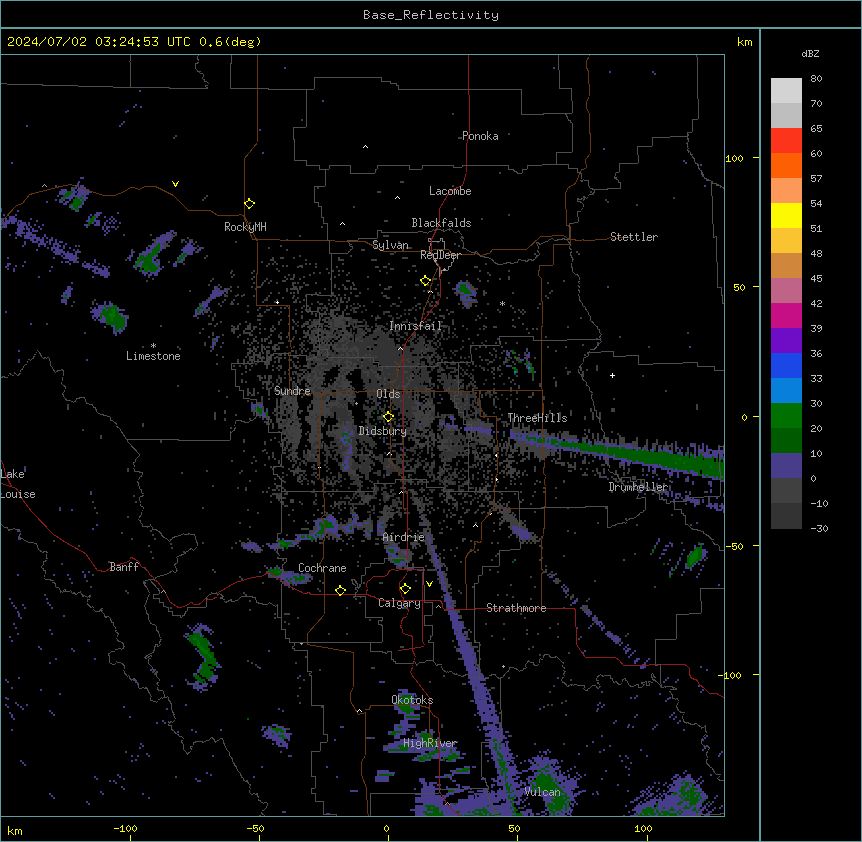Click the HighRiver label
The width and height of the screenshot is (862, 842).
[430, 743]
